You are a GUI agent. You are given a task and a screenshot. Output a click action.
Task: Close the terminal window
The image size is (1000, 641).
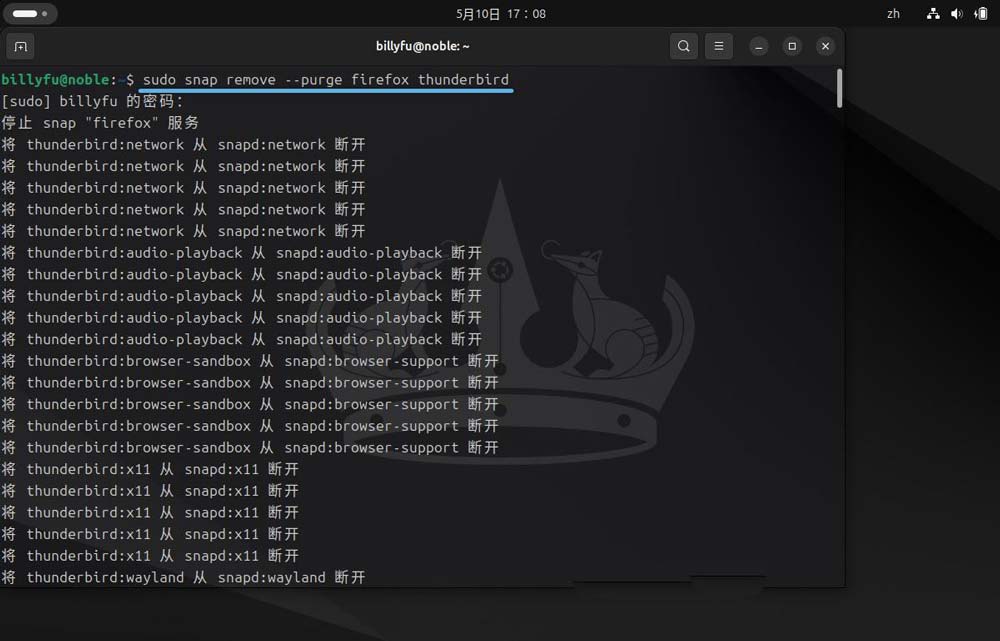[x=825, y=46]
